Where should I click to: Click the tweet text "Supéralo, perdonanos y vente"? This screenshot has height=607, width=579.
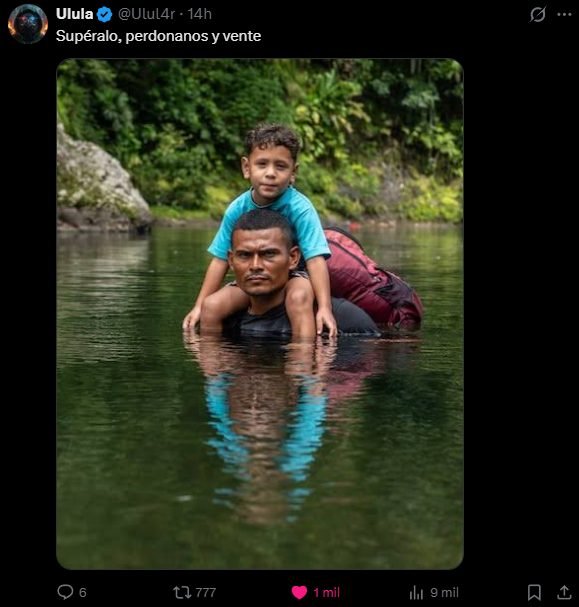tap(158, 36)
